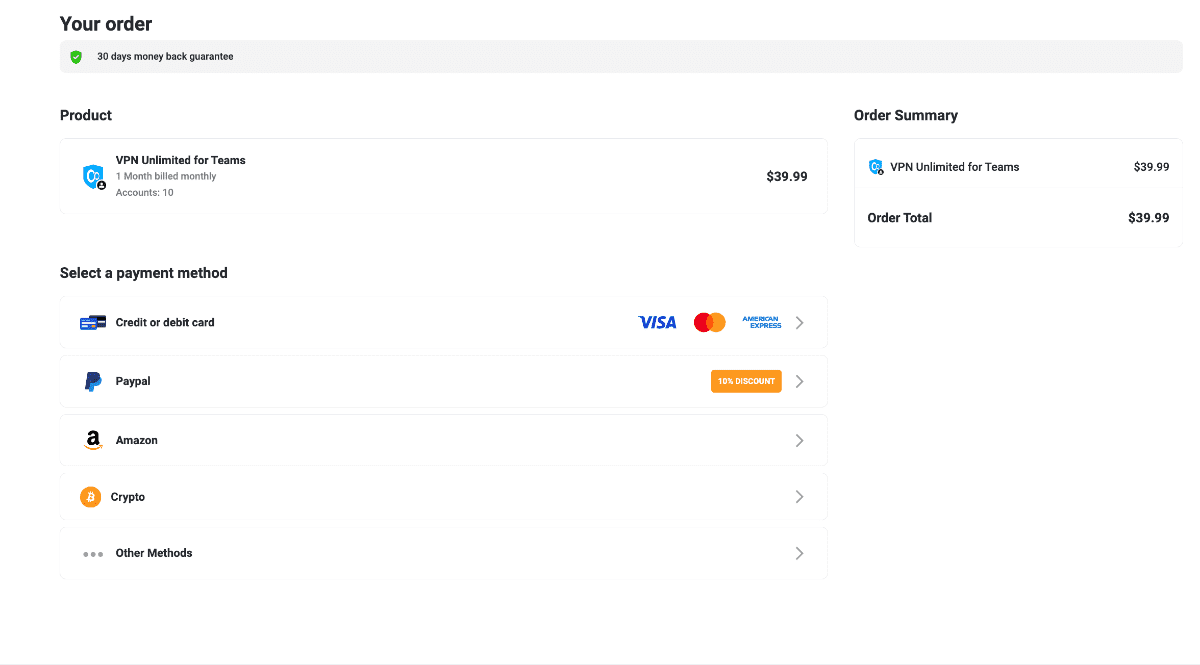1200x665 pixels.
Task: Click the orange Bitcoin crypto icon
Action: point(90,497)
